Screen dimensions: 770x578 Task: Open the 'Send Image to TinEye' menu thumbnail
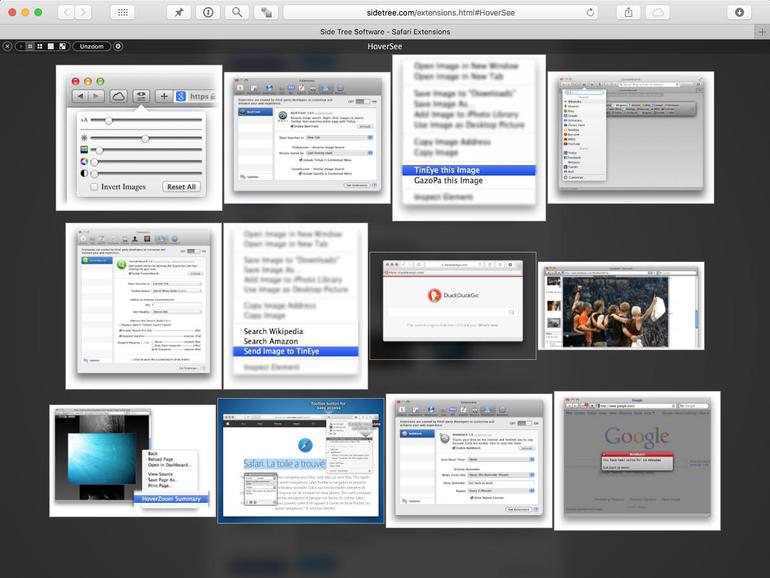pos(296,306)
